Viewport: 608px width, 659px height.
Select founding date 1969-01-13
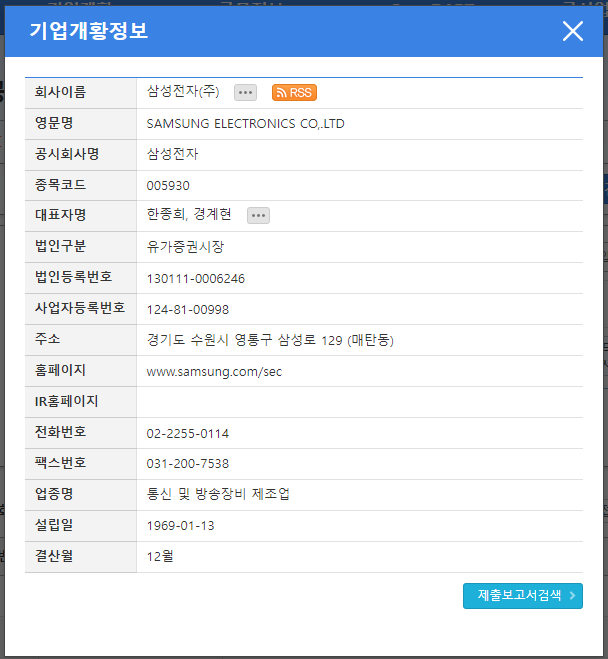pos(181,525)
